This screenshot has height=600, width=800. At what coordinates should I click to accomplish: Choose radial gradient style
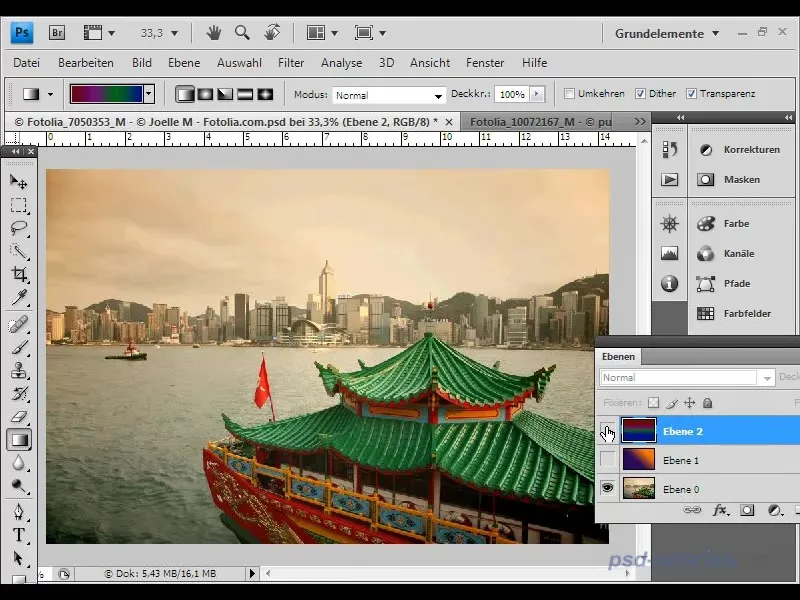(x=205, y=94)
